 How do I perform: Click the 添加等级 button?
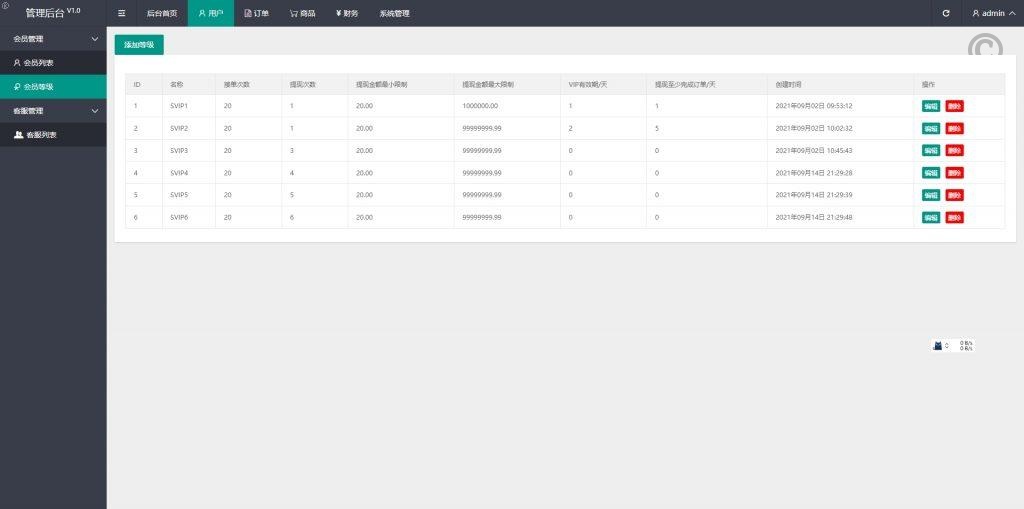[139, 45]
